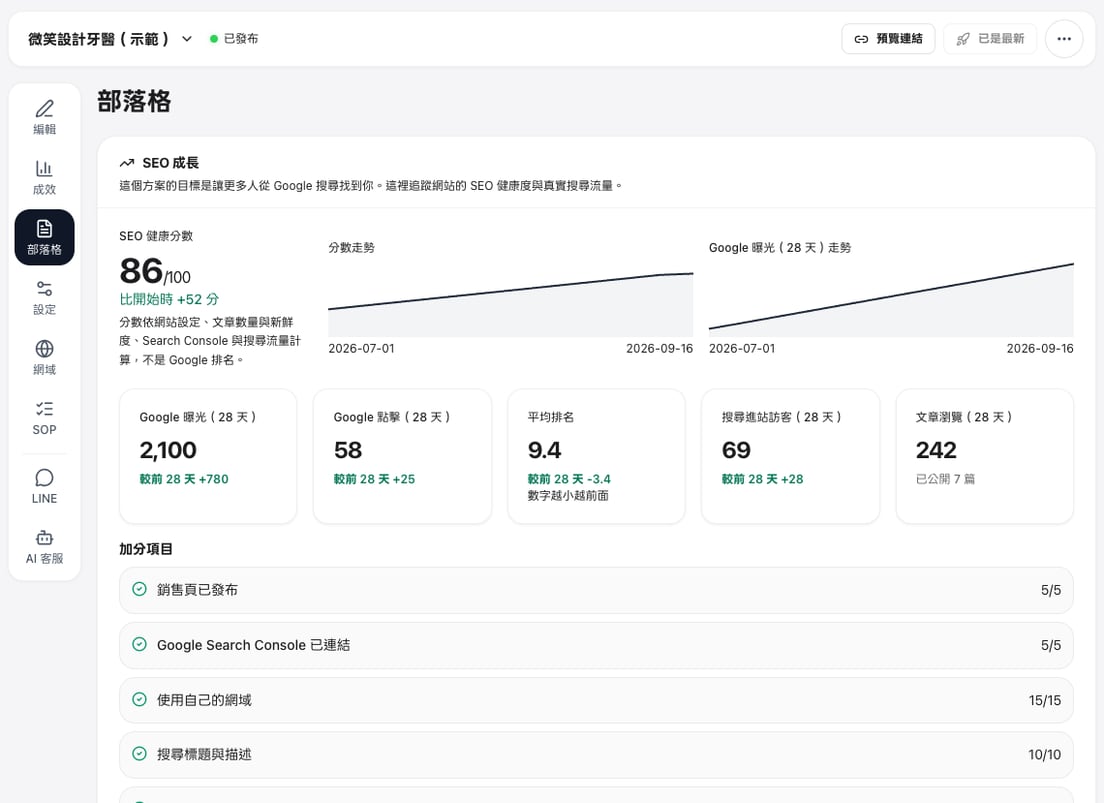
Task: Open the 文章瀏覽（28 天）card
Action: pos(984,456)
